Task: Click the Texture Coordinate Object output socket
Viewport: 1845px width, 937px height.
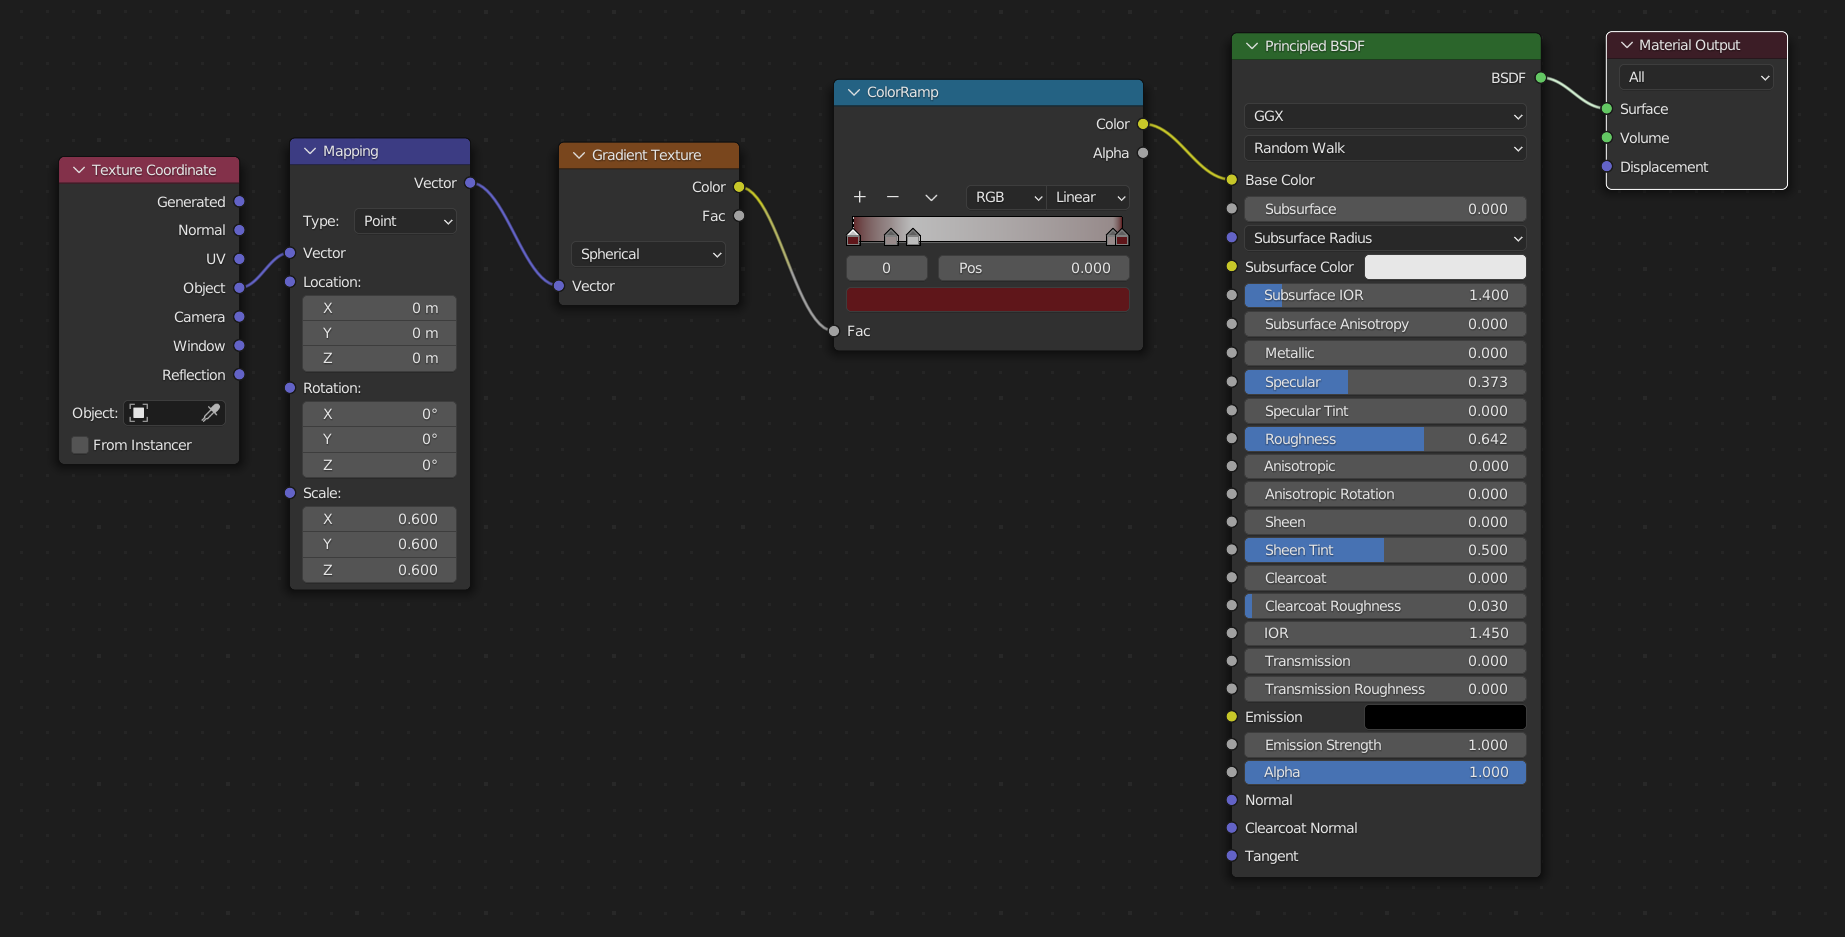Action: pos(239,288)
